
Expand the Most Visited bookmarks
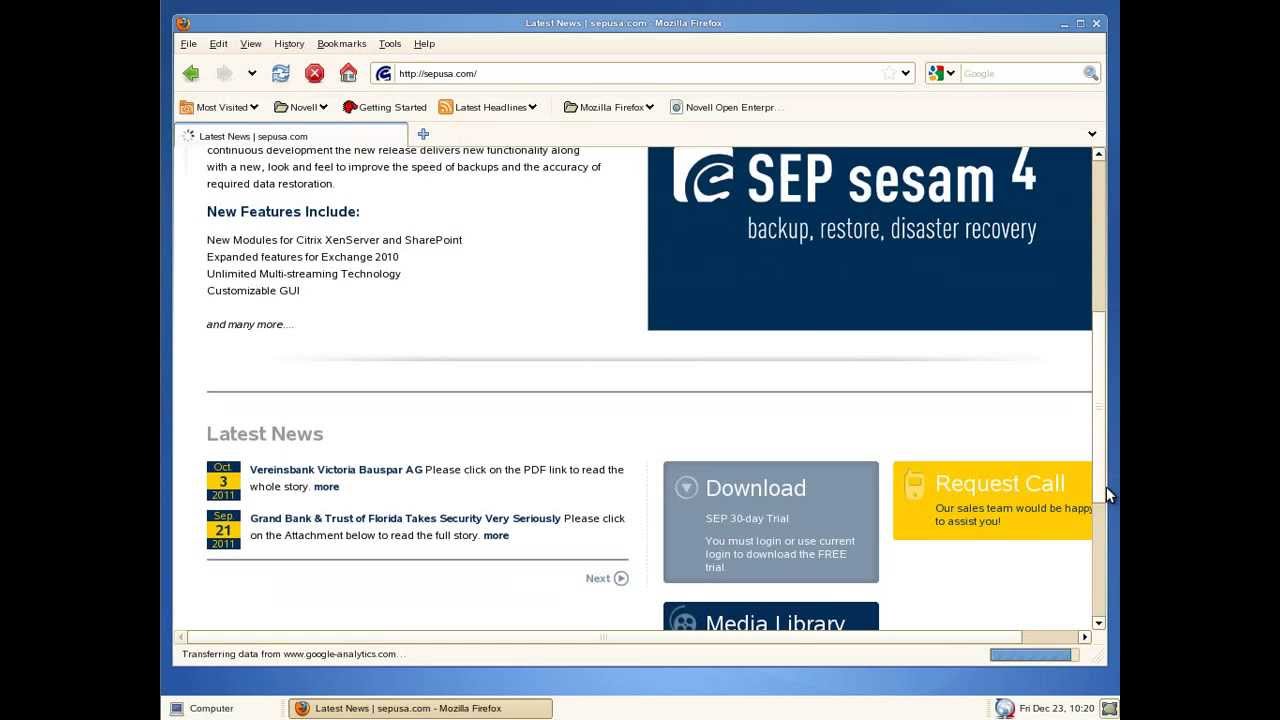pos(219,107)
